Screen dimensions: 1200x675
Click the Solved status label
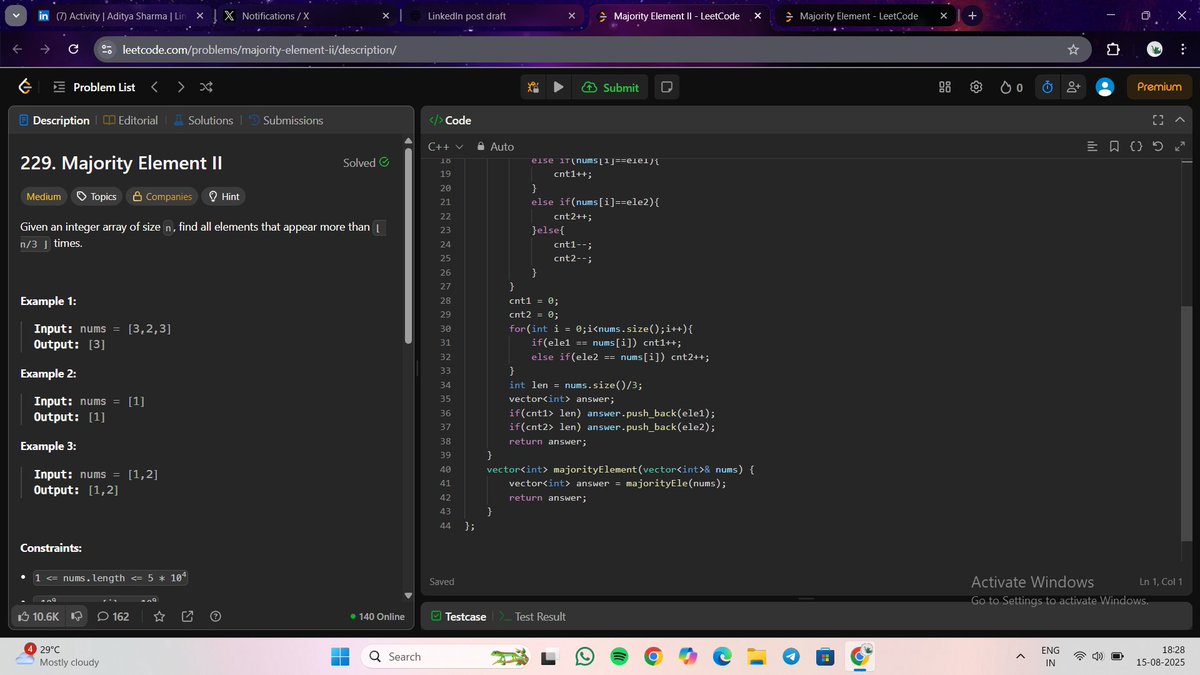click(x=365, y=163)
